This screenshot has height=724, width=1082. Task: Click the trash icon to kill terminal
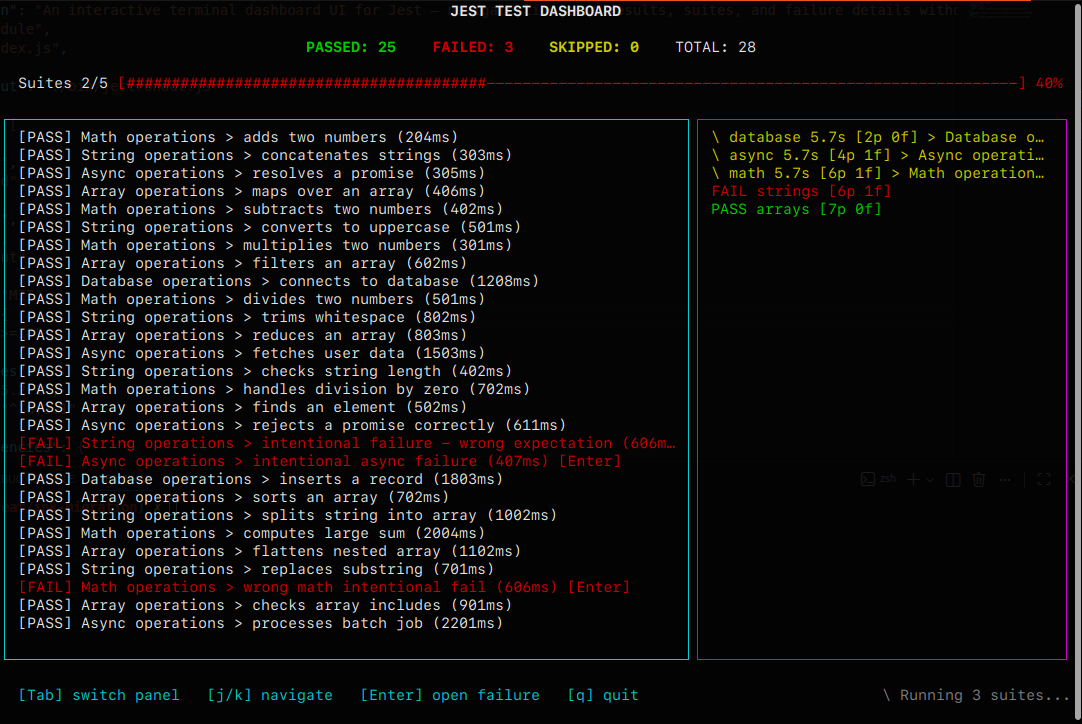pos(979,480)
